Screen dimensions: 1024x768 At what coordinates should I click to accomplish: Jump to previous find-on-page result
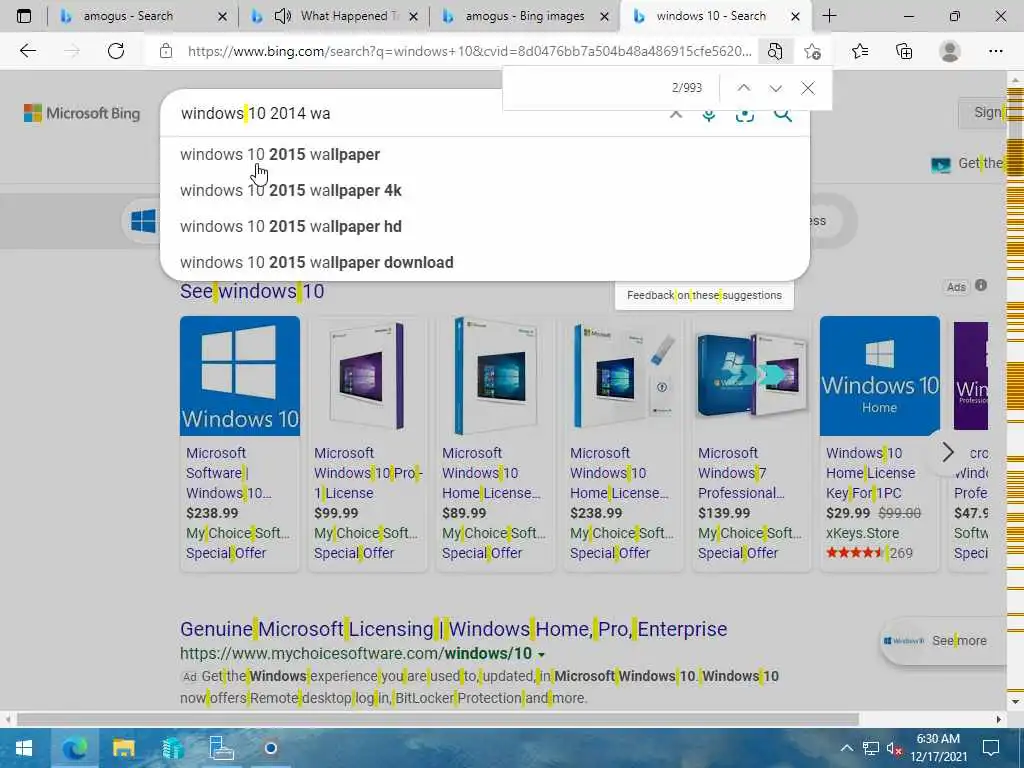pyautogui.click(x=744, y=88)
